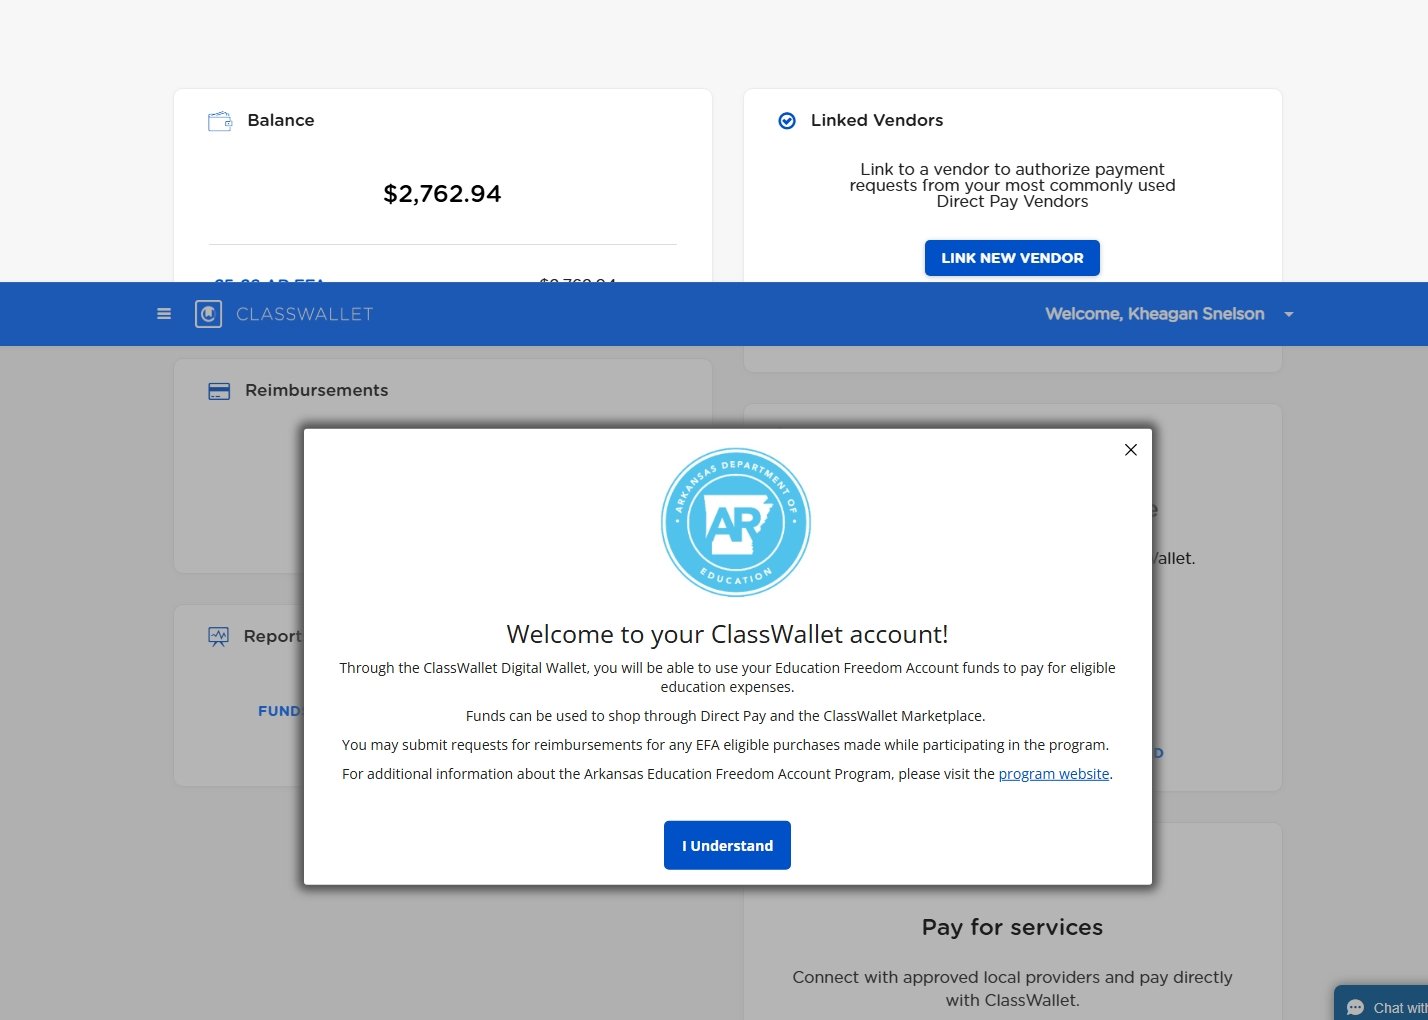Click the Reimbursements heading
1428x1020 pixels.
(x=317, y=390)
